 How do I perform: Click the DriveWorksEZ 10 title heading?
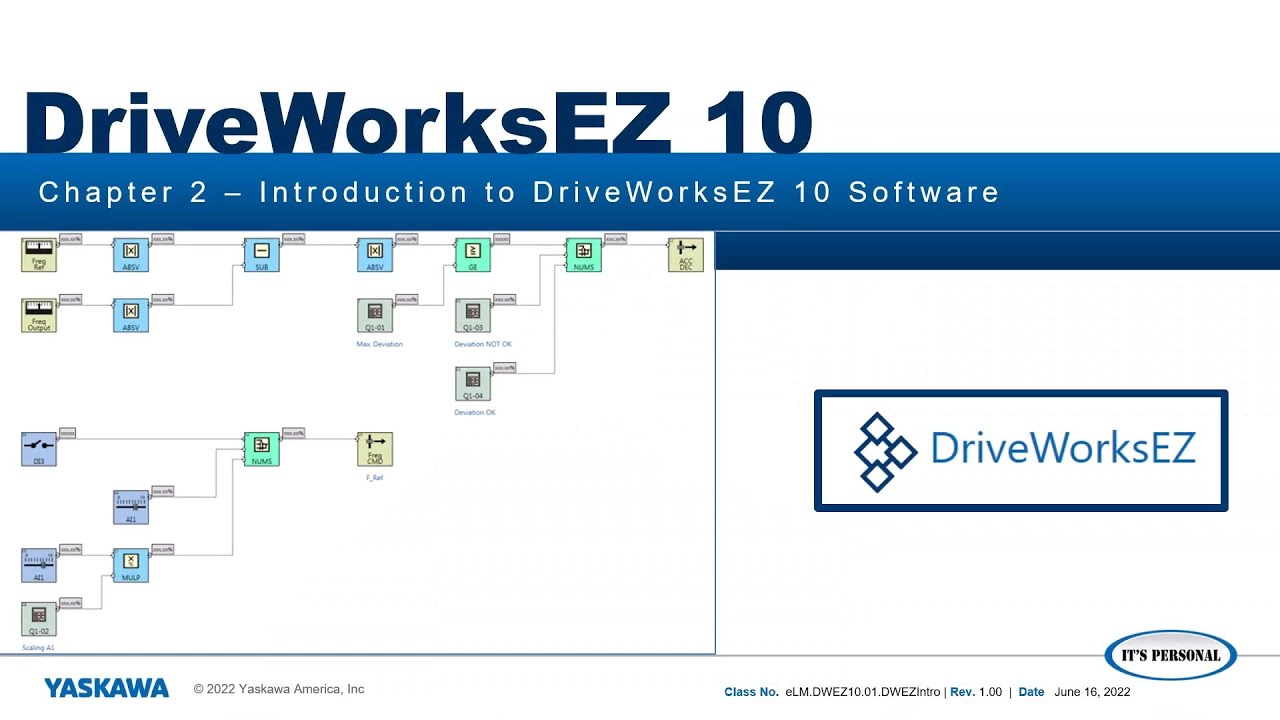[418, 122]
